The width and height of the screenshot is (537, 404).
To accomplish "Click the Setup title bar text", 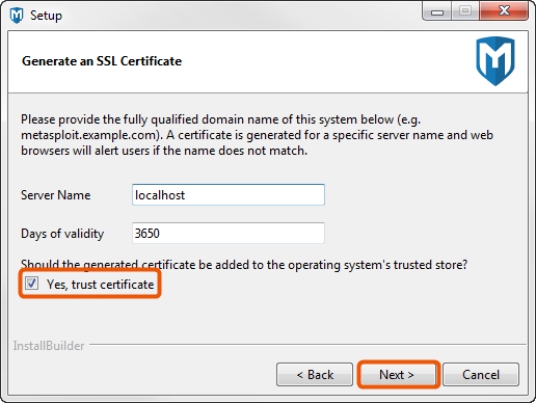I will tap(46, 15).
